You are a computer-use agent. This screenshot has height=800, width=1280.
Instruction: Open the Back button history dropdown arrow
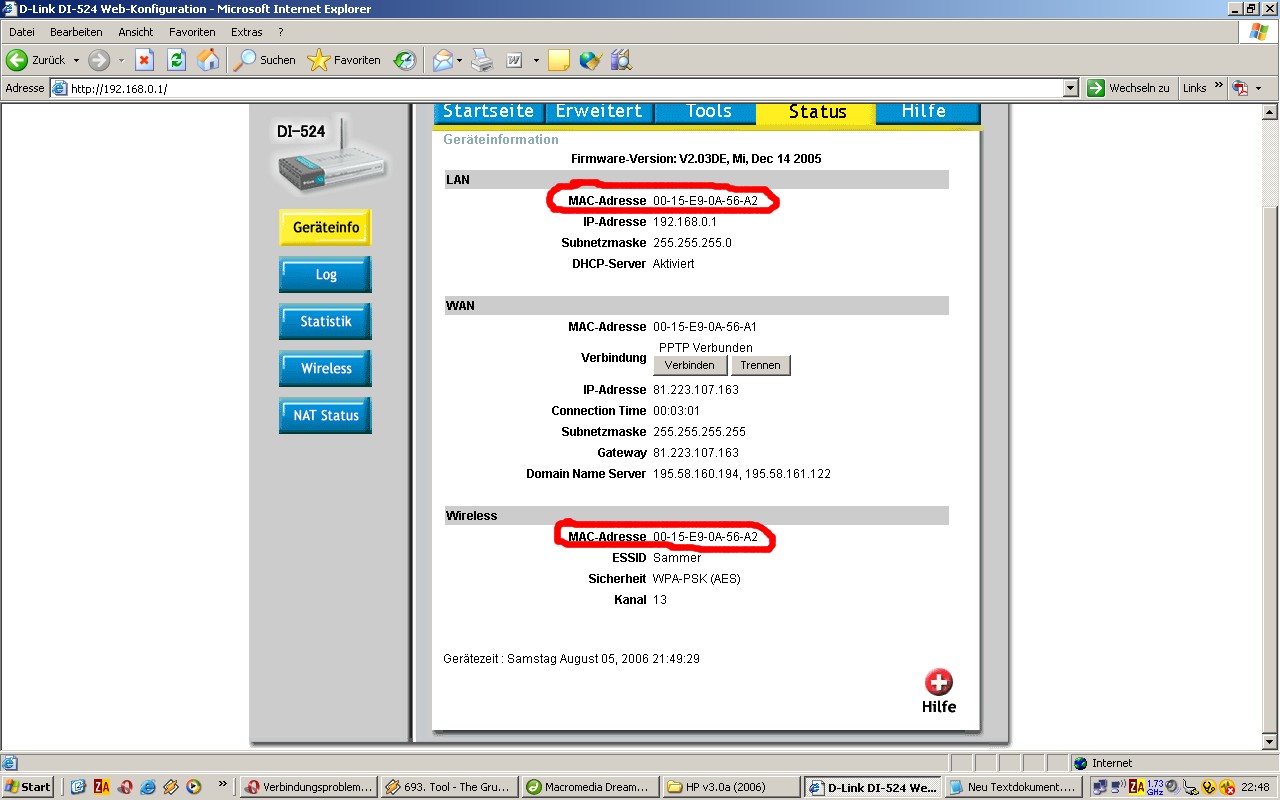pos(76,61)
